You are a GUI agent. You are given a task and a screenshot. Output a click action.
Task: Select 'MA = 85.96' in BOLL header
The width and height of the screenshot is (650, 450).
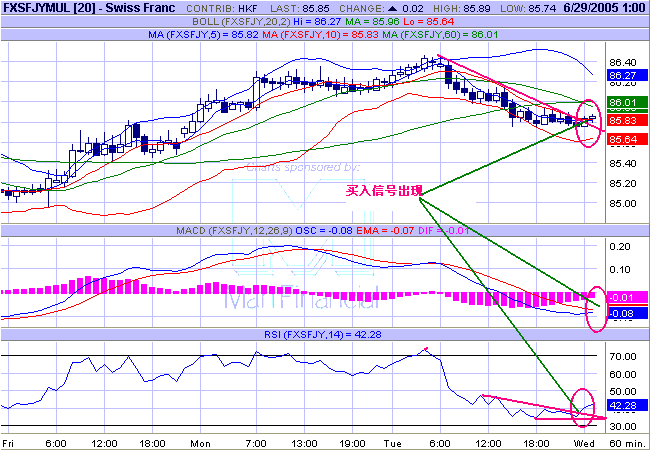373,22
